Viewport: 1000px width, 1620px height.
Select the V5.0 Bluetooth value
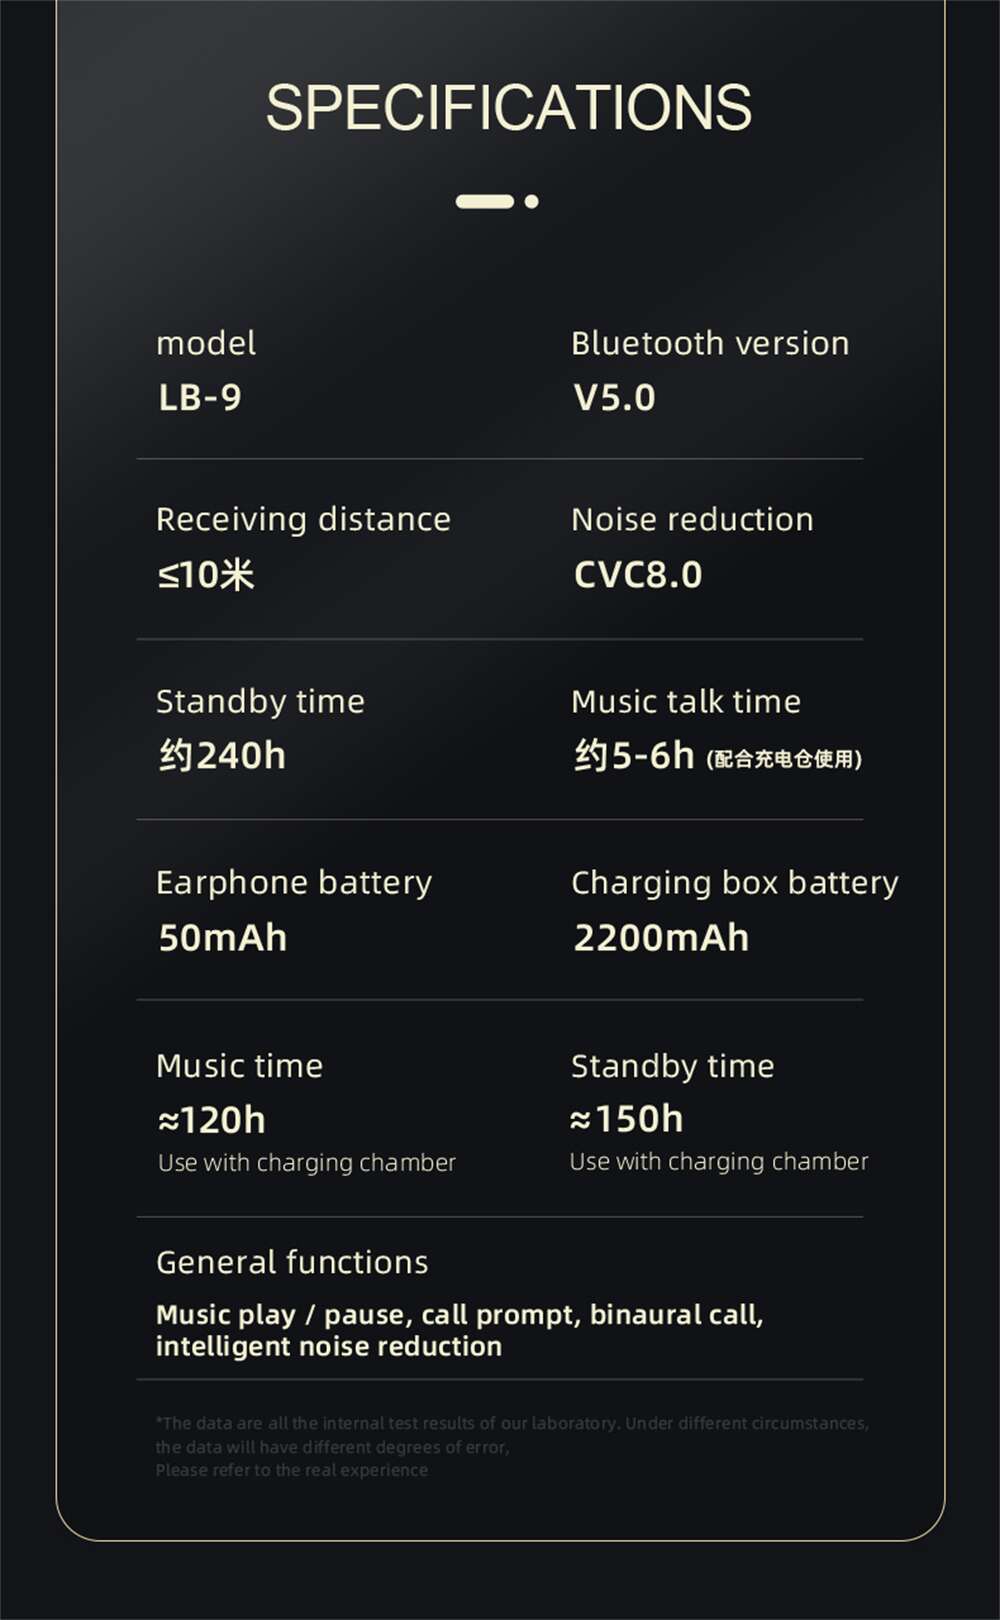614,398
